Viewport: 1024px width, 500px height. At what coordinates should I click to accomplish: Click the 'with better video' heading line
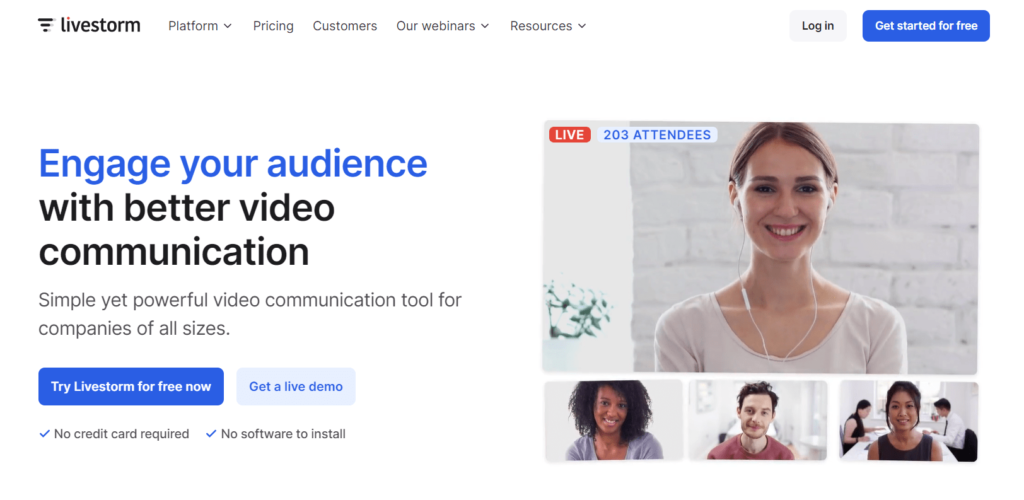coord(187,208)
